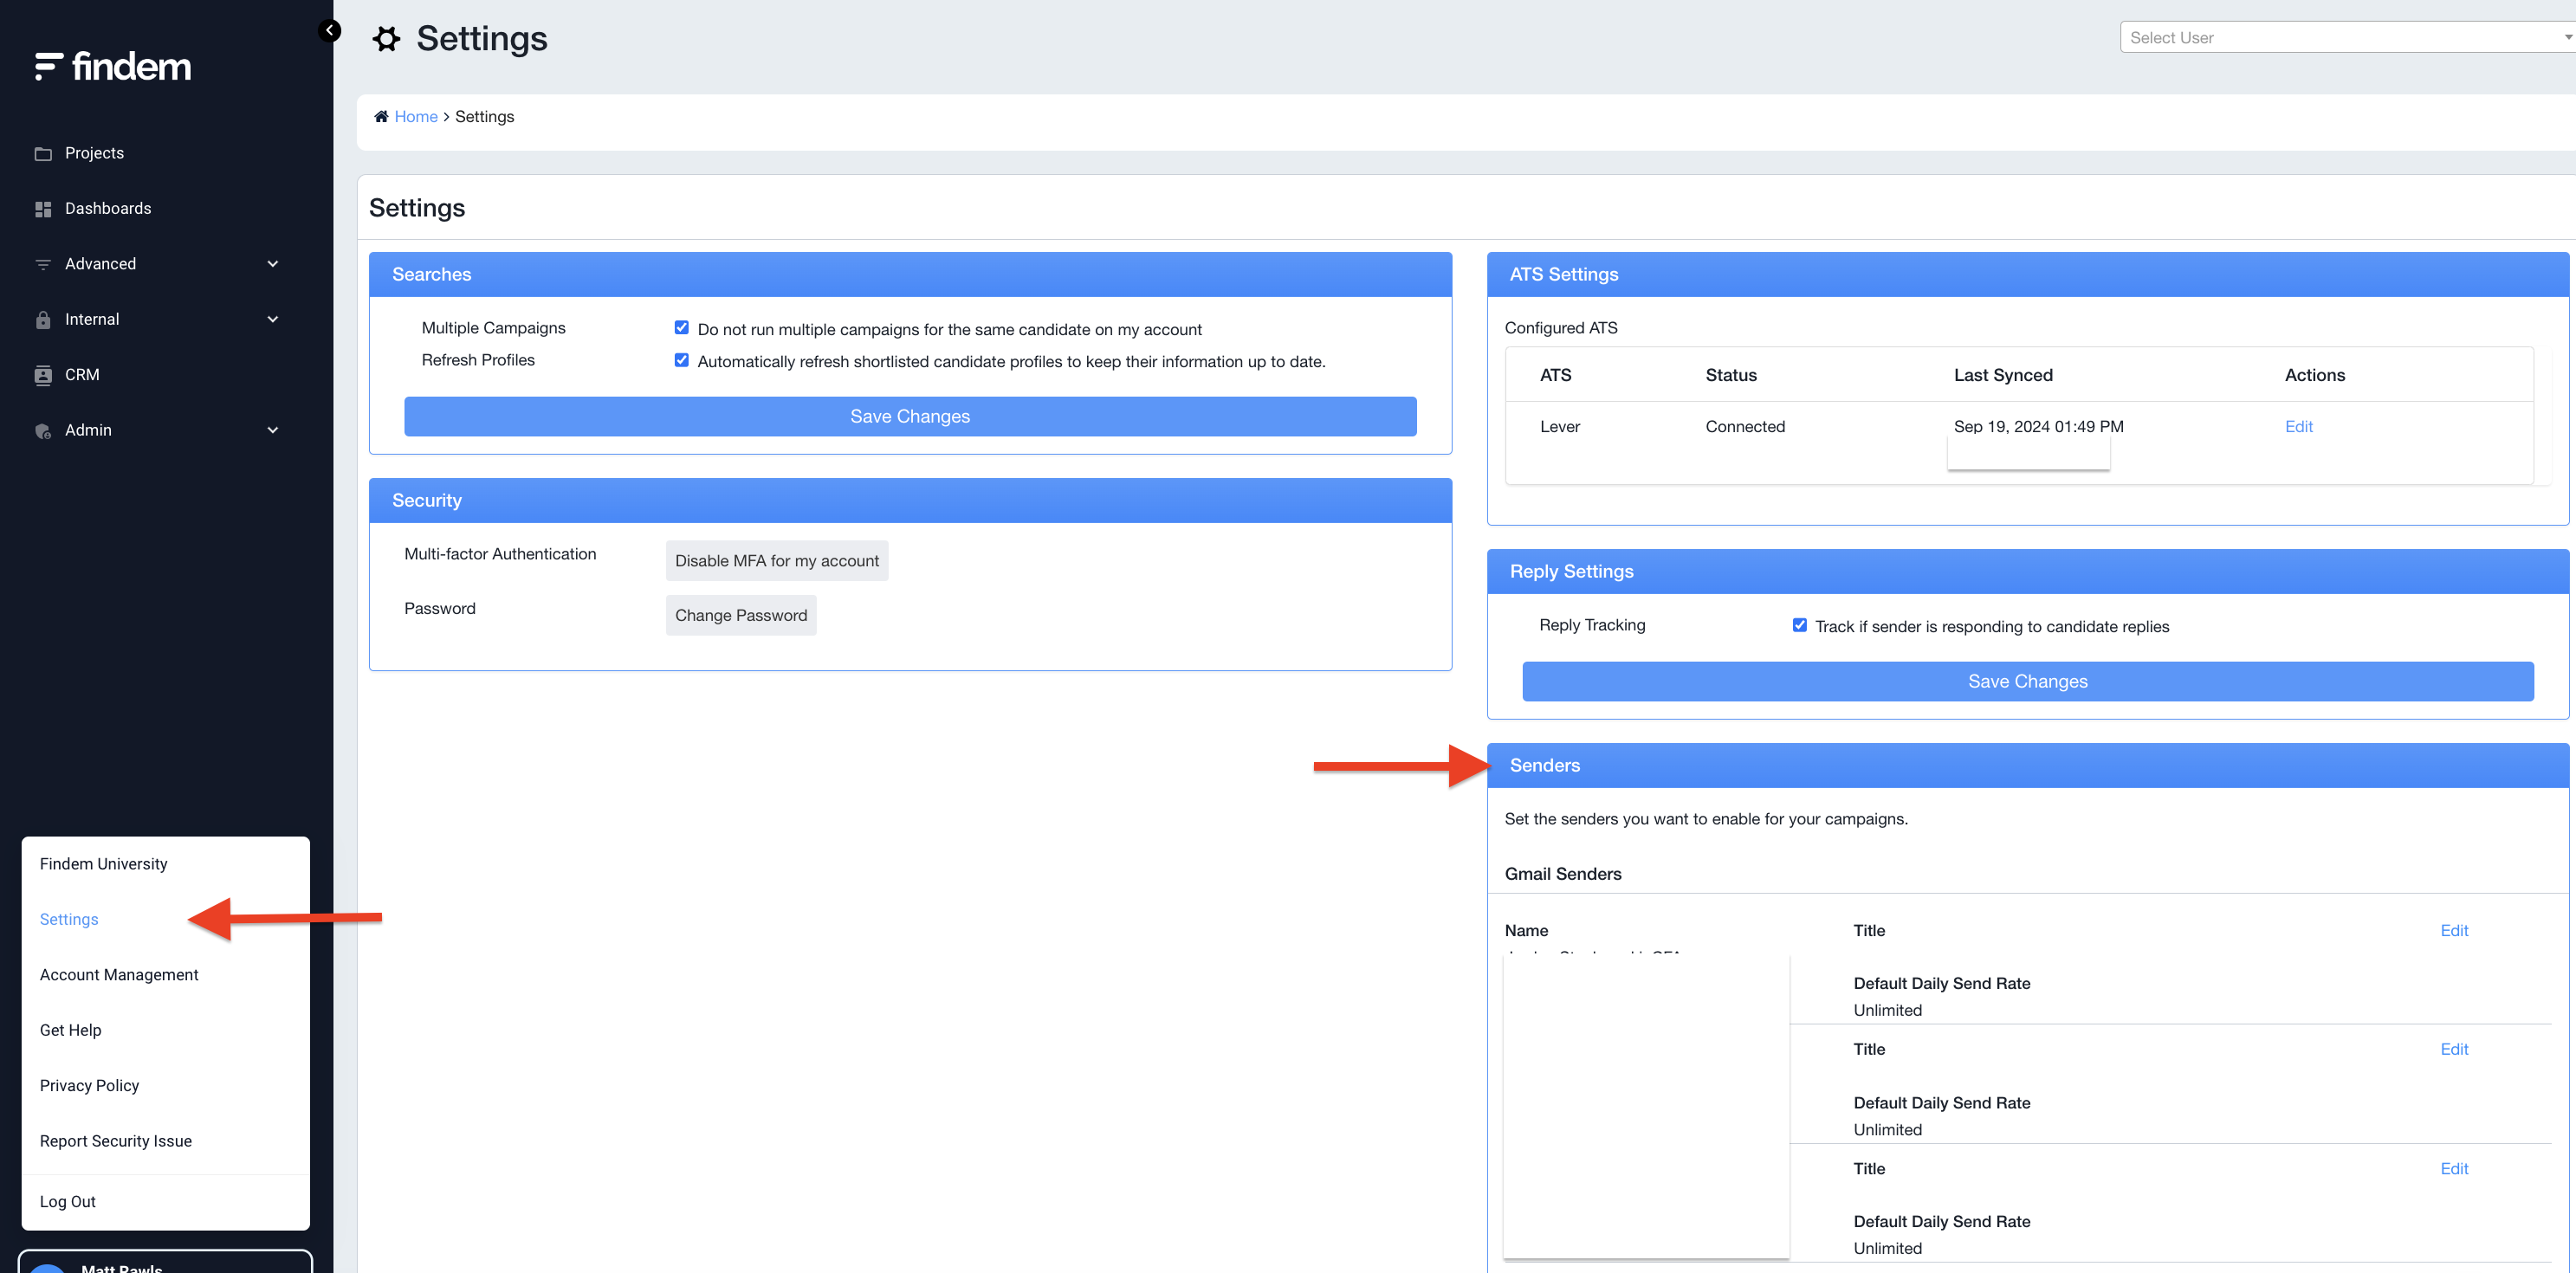Click the Findem logo

click(x=113, y=66)
